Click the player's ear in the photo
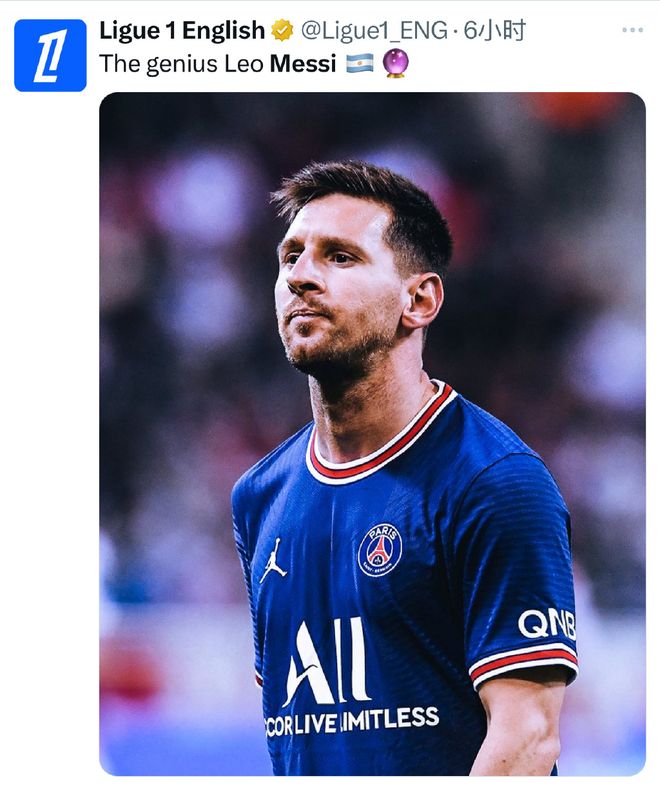This screenshot has height=787, width=660. pyautogui.click(x=423, y=298)
